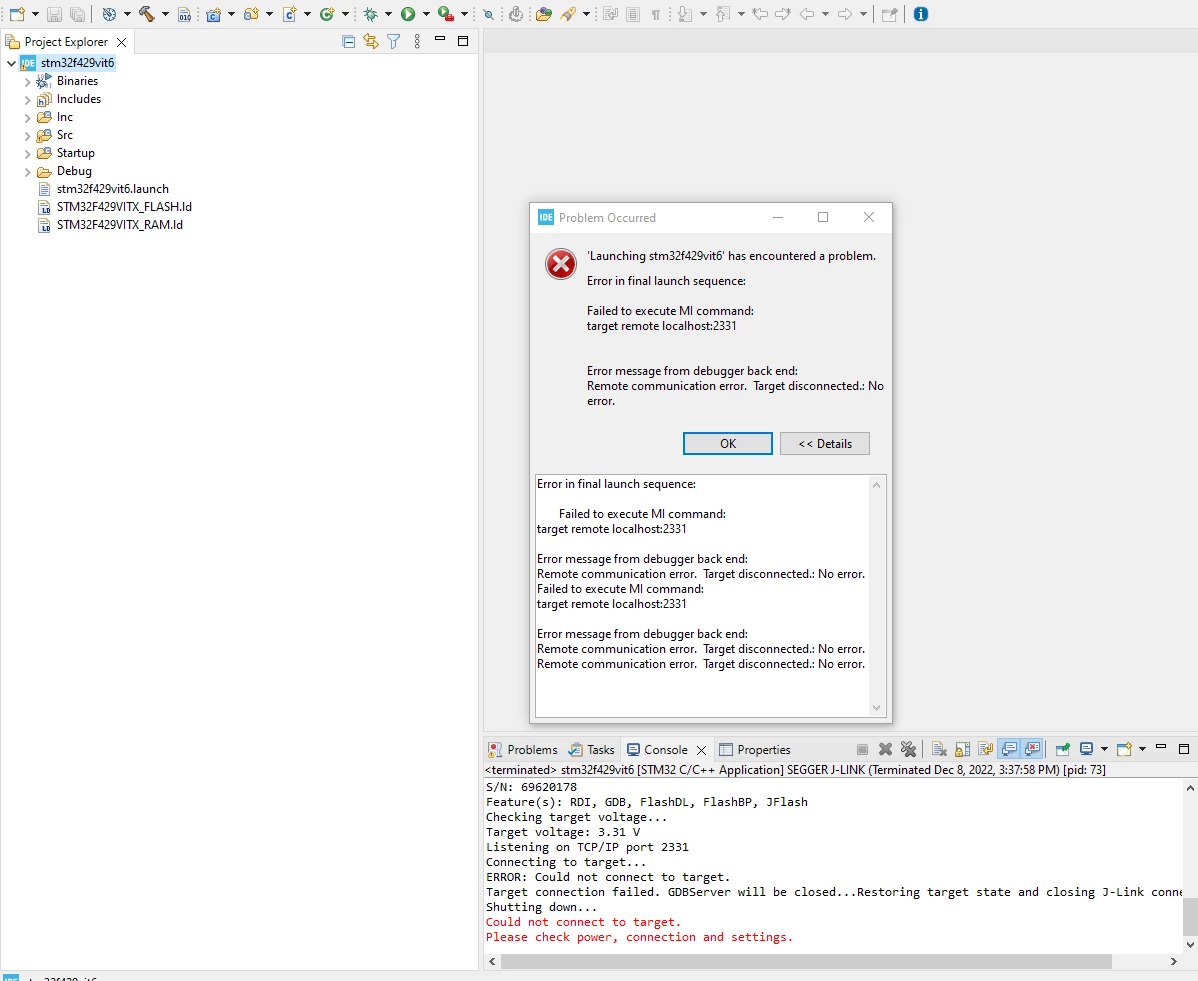Click the Clear Console icon
1198x981 pixels.
(x=940, y=749)
